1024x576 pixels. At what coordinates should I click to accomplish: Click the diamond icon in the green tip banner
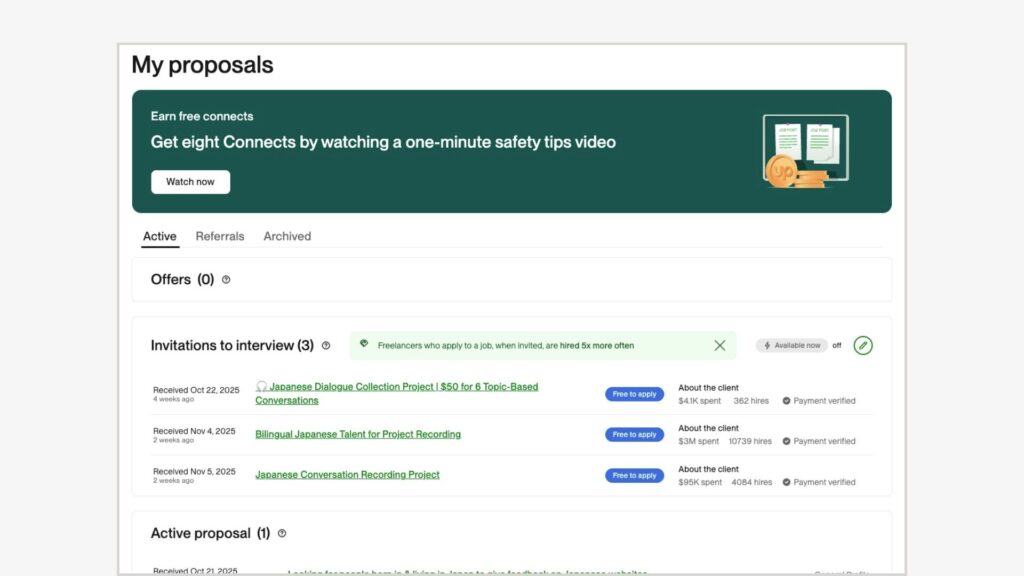[365, 345]
